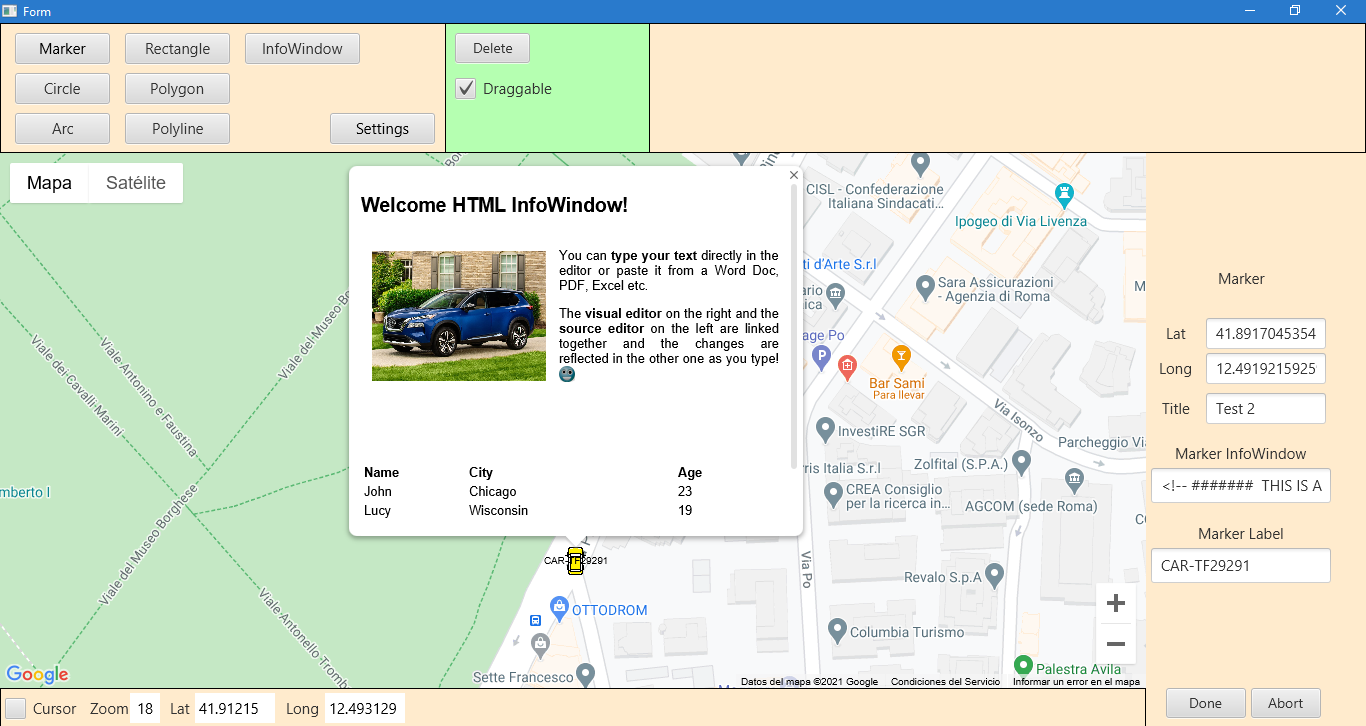This screenshot has width=1366, height=726.
Task: Enable the Cursor checkbox
Action: (16, 708)
